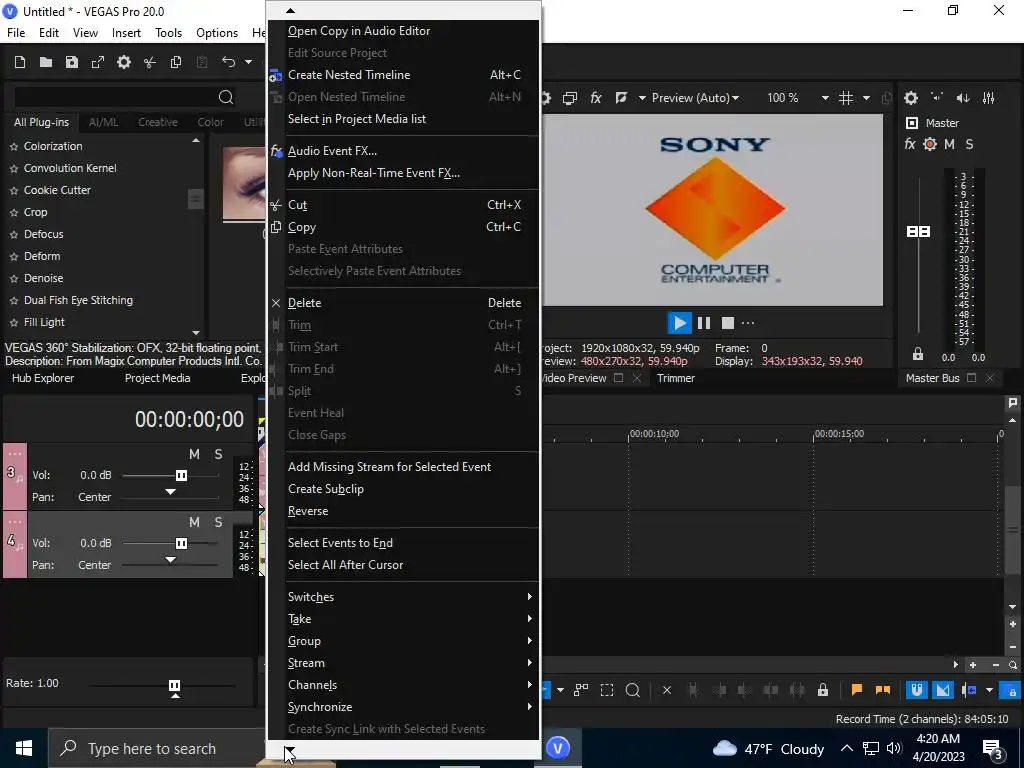1024x768 pixels.
Task: Click the Dim Output icon in Master Bus
Action: [963, 98]
